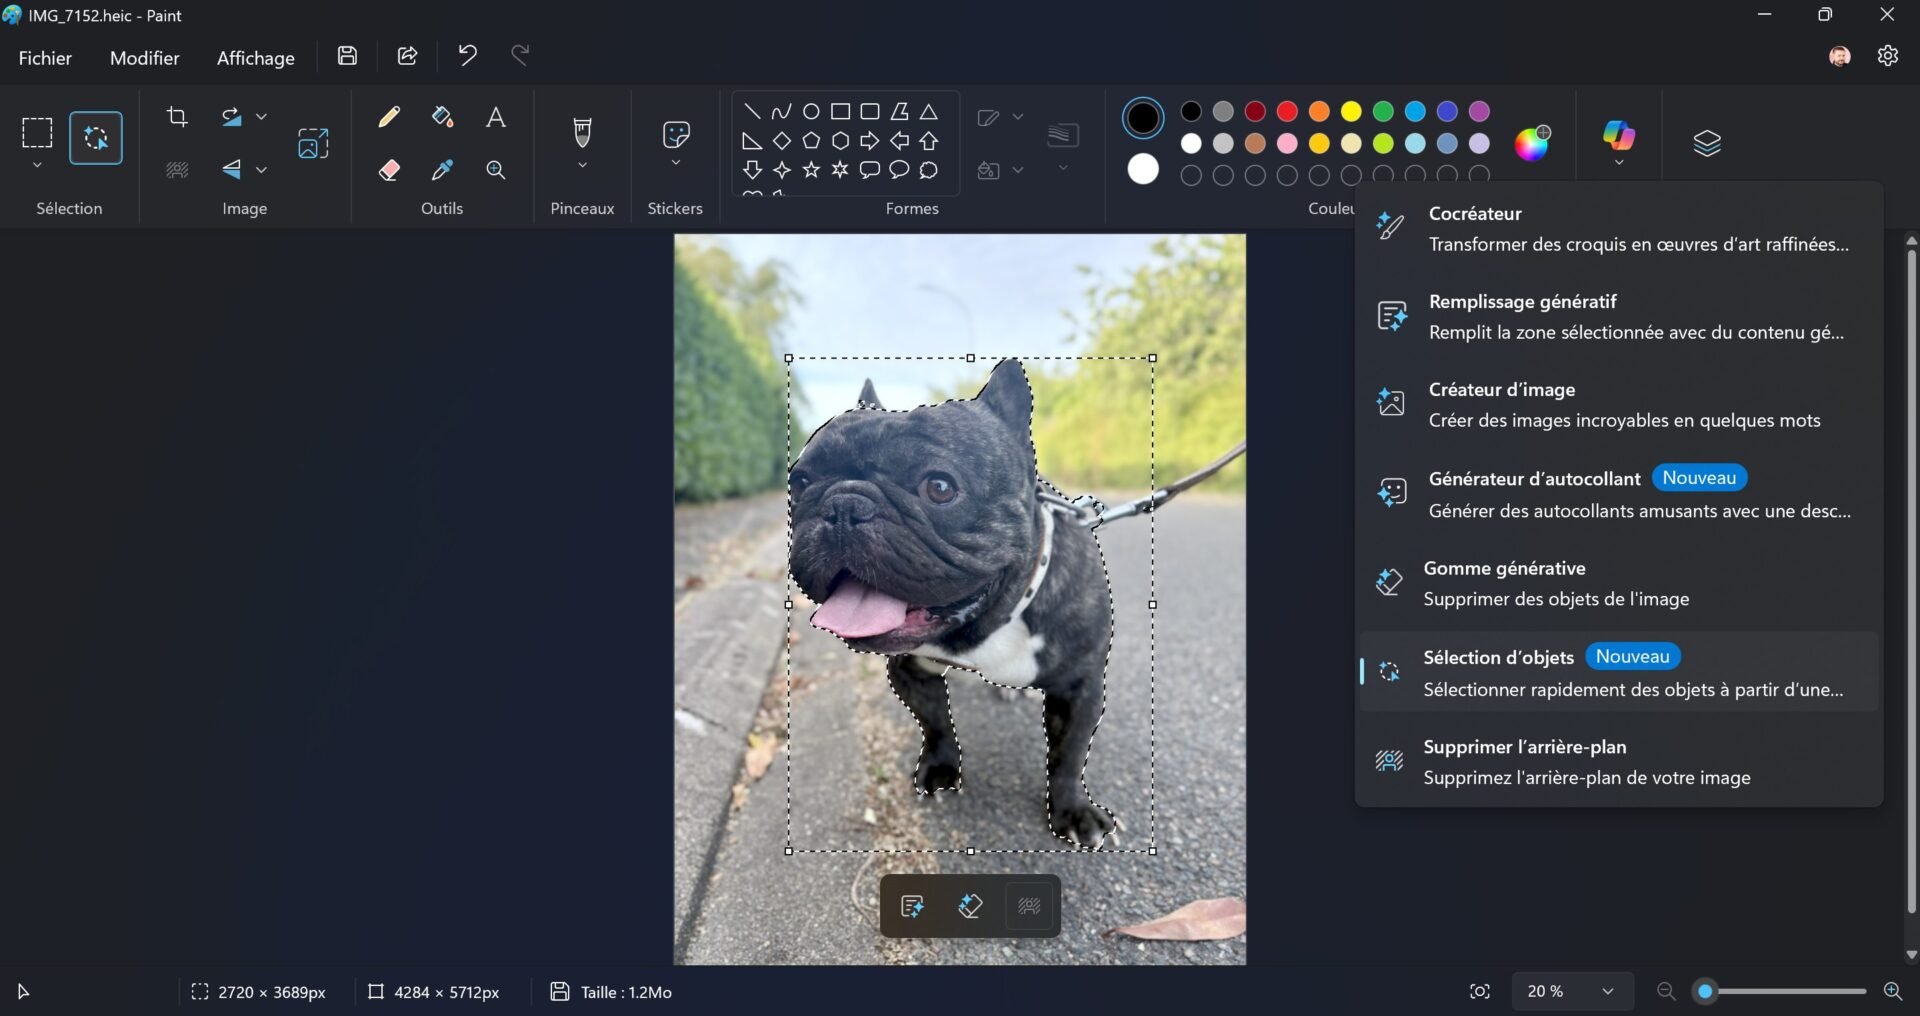The height and width of the screenshot is (1016, 1920).
Task: Open the Edit colors wheel
Action: click(x=1532, y=143)
